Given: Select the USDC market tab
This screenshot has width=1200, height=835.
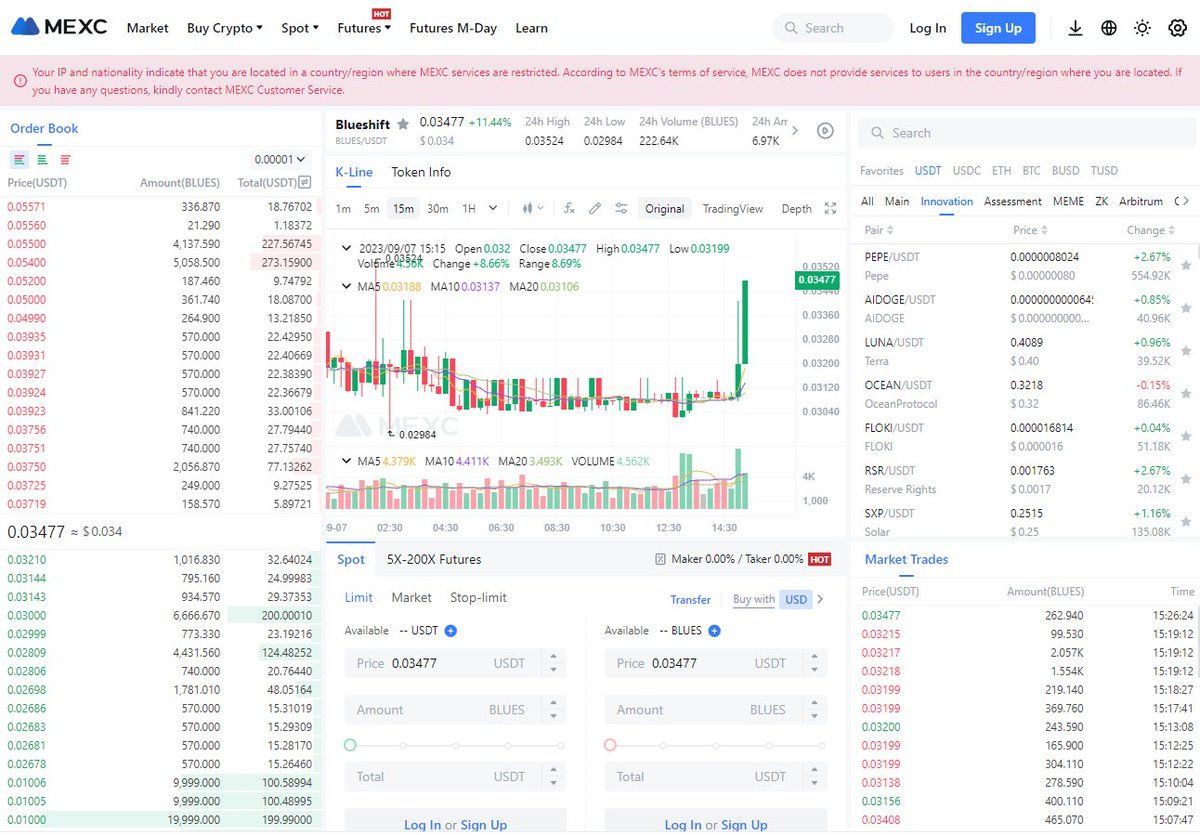Looking at the screenshot, I should coord(967,171).
